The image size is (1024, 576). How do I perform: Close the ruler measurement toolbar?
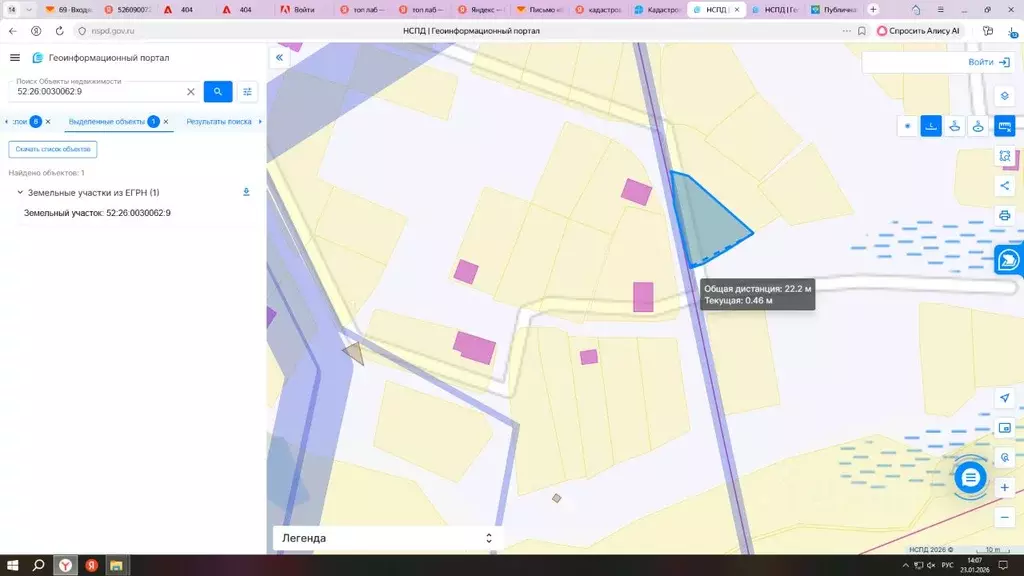(1004, 126)
